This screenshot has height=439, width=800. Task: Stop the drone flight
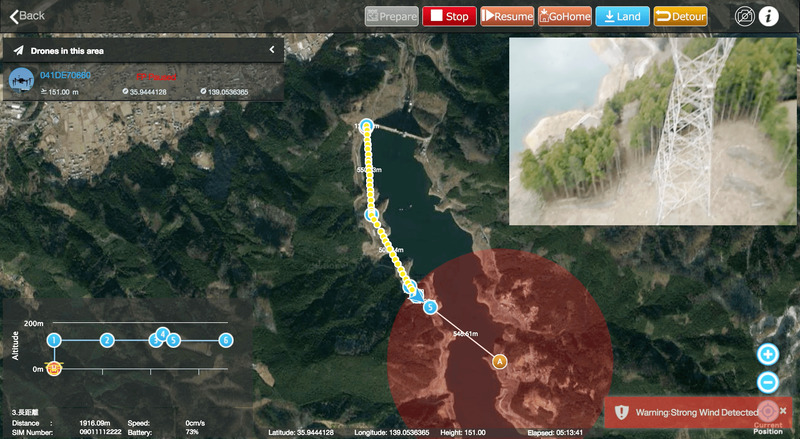449,16
